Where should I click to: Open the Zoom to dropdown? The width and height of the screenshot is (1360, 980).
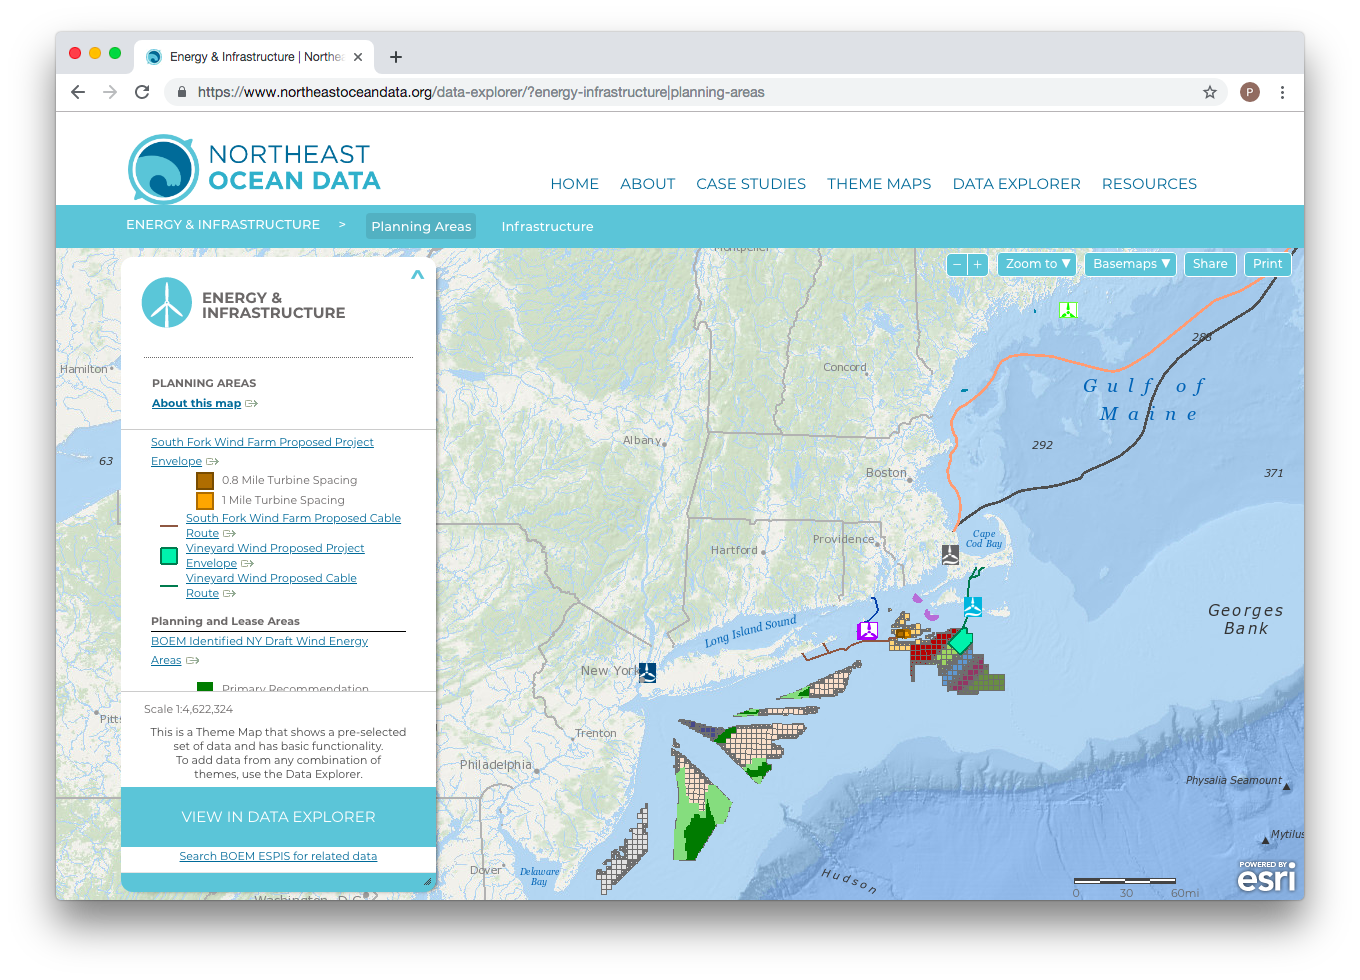point(1037,264)
